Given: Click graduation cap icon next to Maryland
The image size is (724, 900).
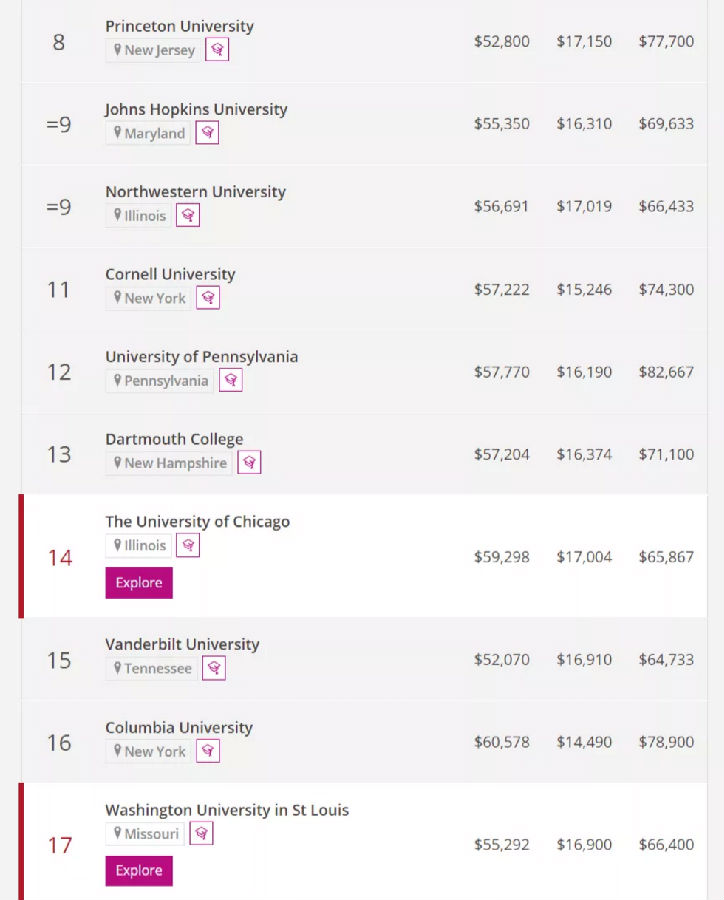Looking at the screenshot, I should point(207,133).
